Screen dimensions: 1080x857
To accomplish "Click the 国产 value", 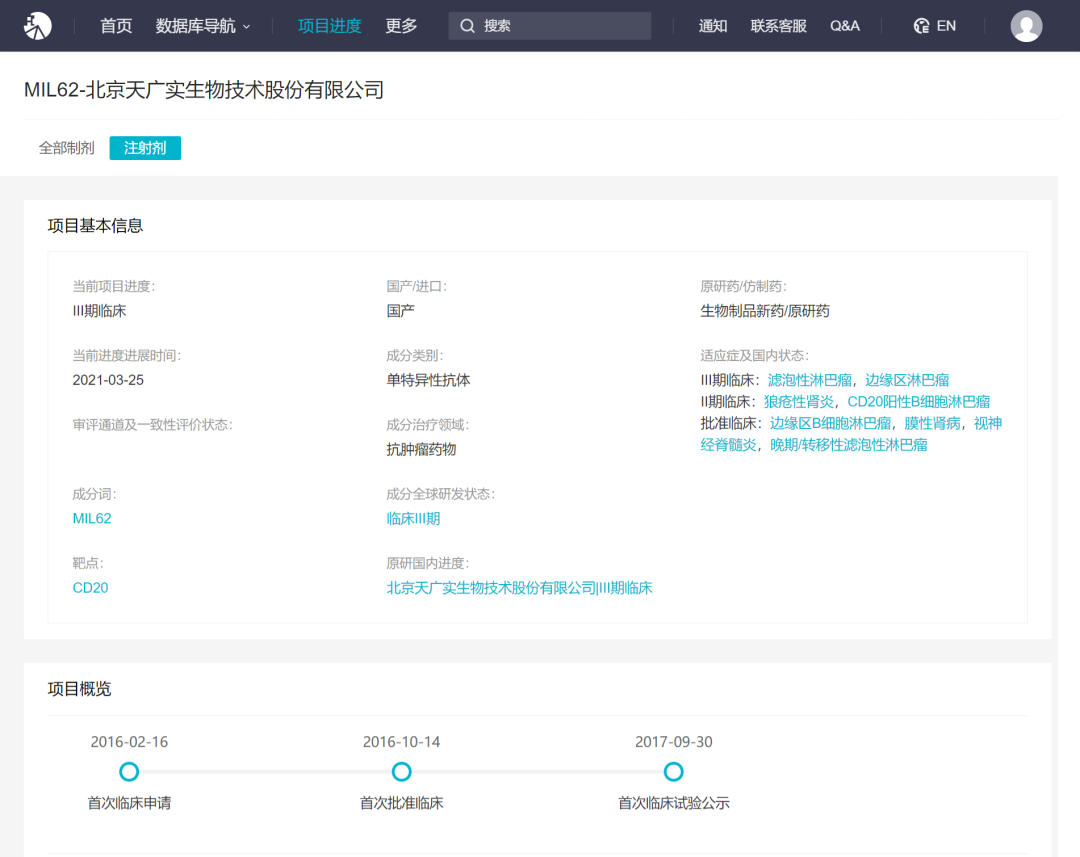I will 400,311.
